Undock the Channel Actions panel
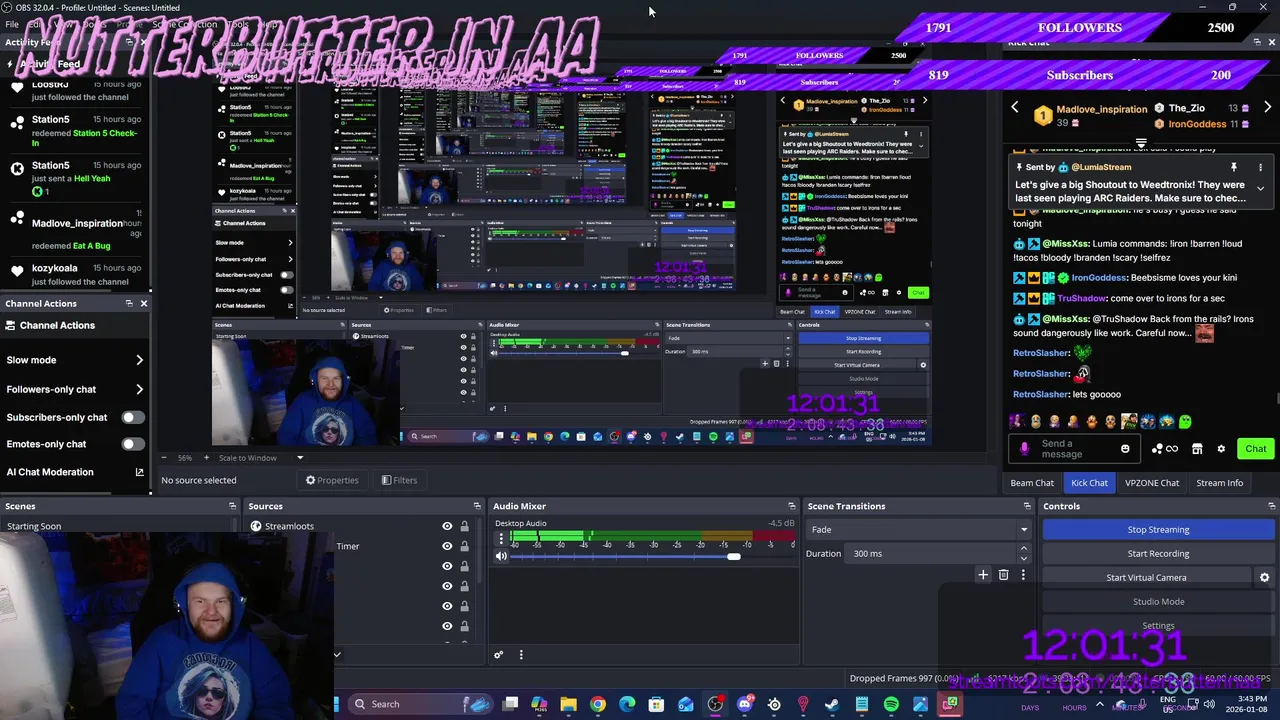 [129, 303]
